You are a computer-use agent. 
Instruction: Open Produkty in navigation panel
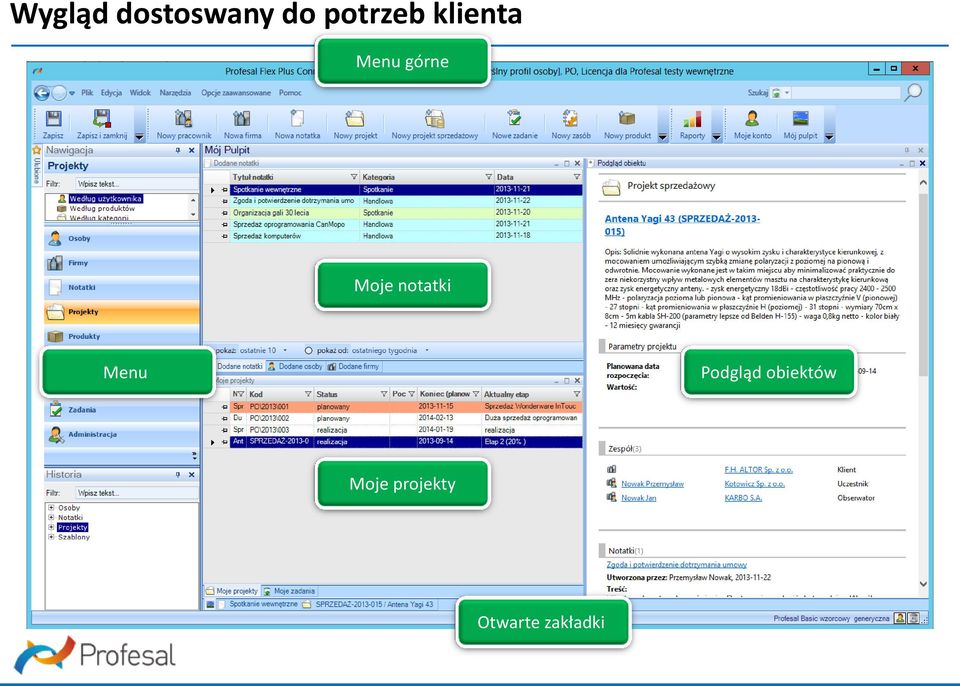coord(122,336)
